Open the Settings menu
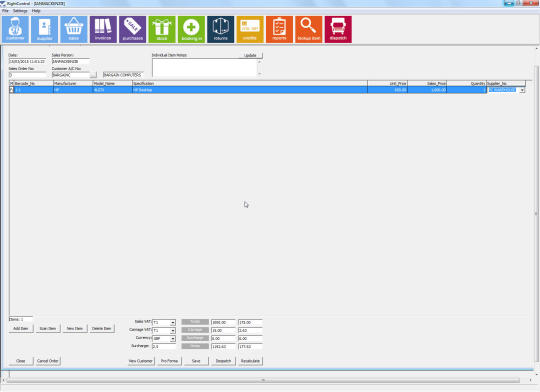This screenshot has width=540, height=392. coord(20,11)
